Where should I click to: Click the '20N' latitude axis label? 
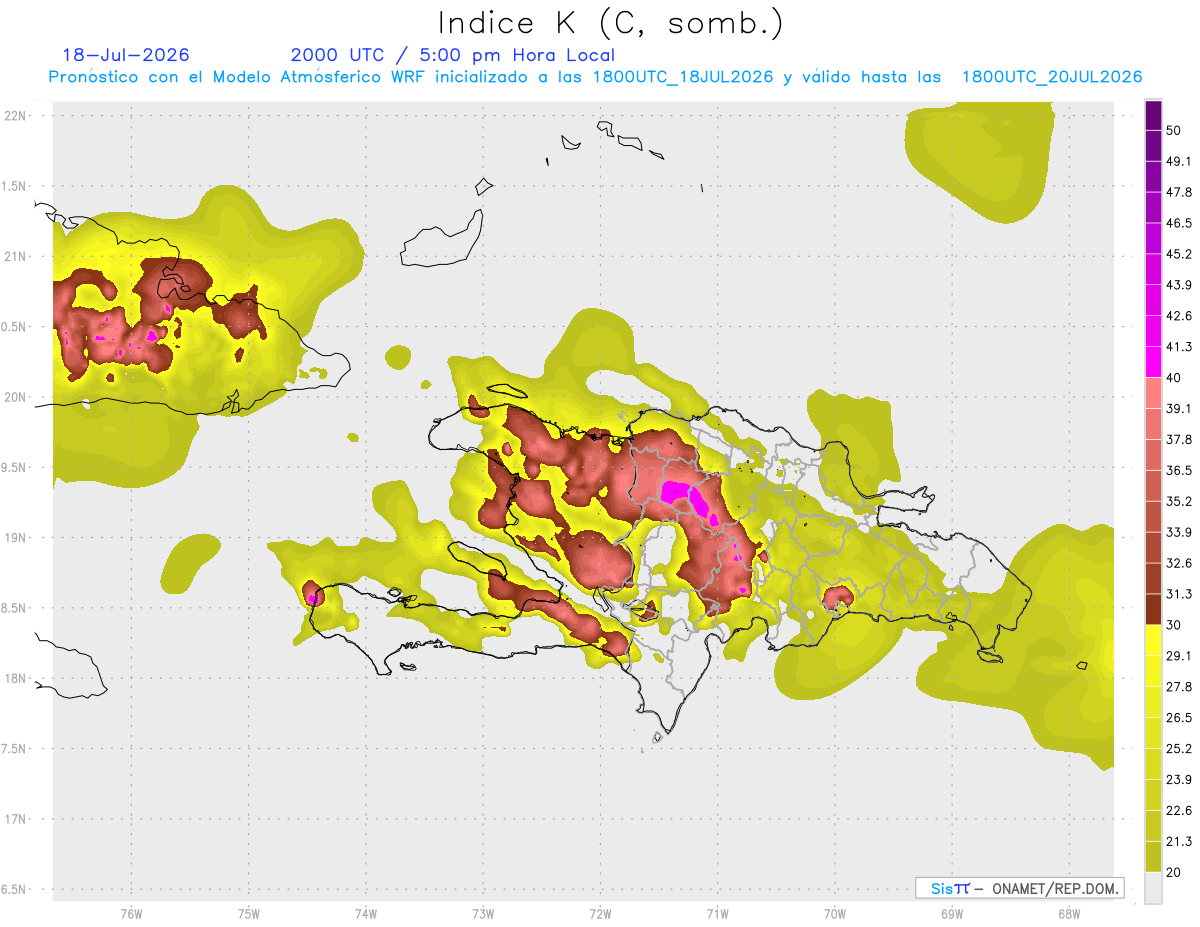[17, 397]
